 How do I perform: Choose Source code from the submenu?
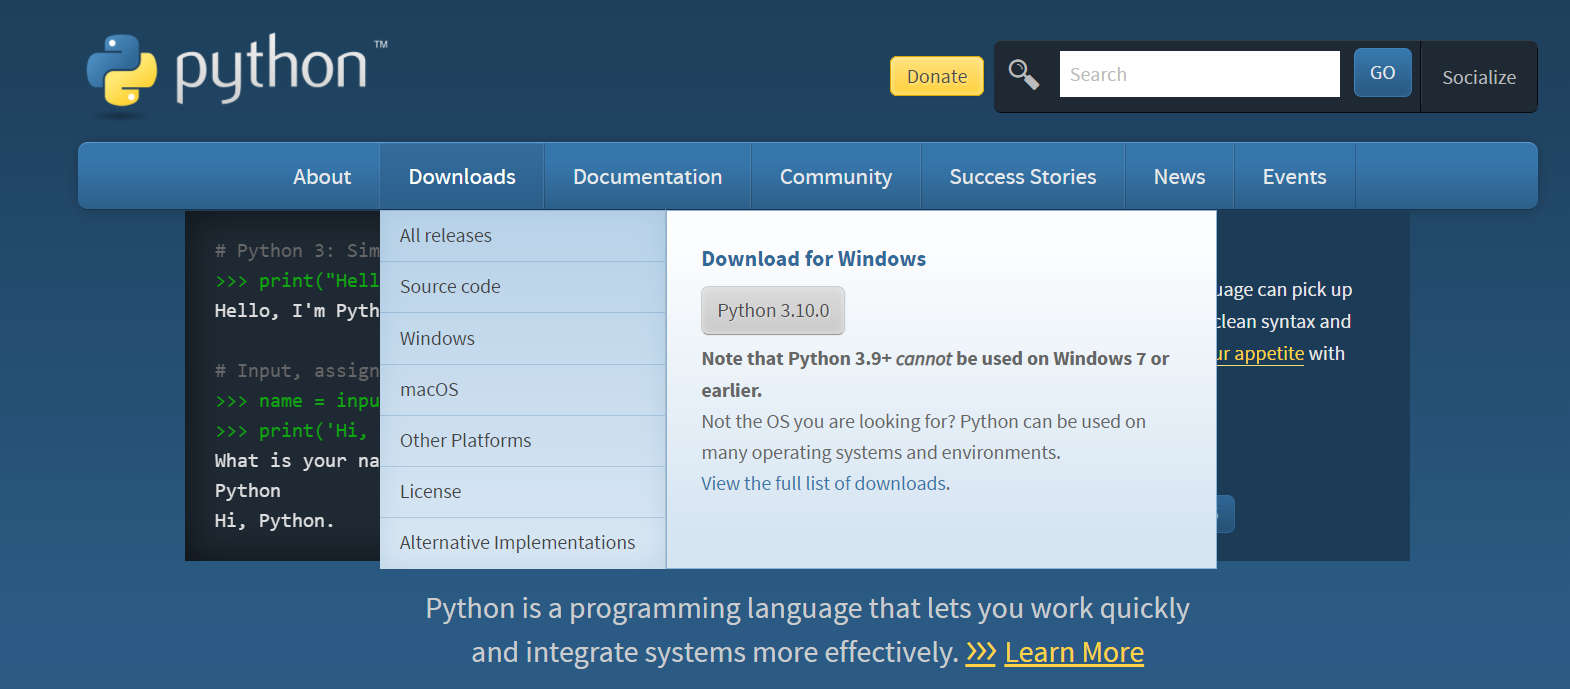pyautogui.click(x=450, y=287)
